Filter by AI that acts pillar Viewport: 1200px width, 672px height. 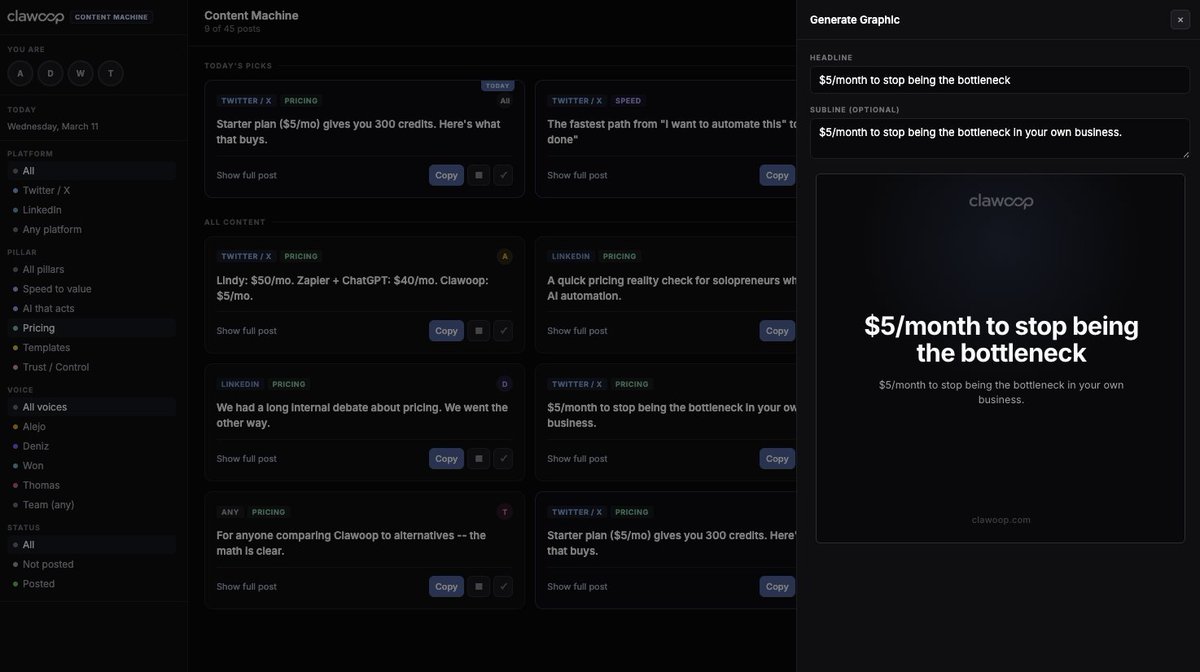click(x=92, y=308)
